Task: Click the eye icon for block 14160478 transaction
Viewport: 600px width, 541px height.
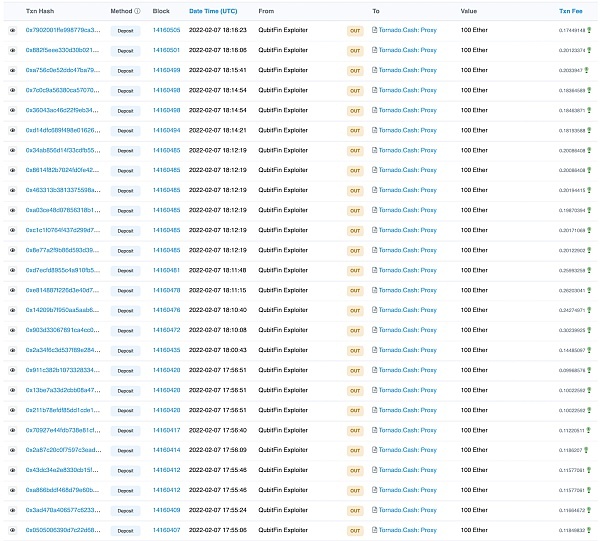Action: click(13, 290)
